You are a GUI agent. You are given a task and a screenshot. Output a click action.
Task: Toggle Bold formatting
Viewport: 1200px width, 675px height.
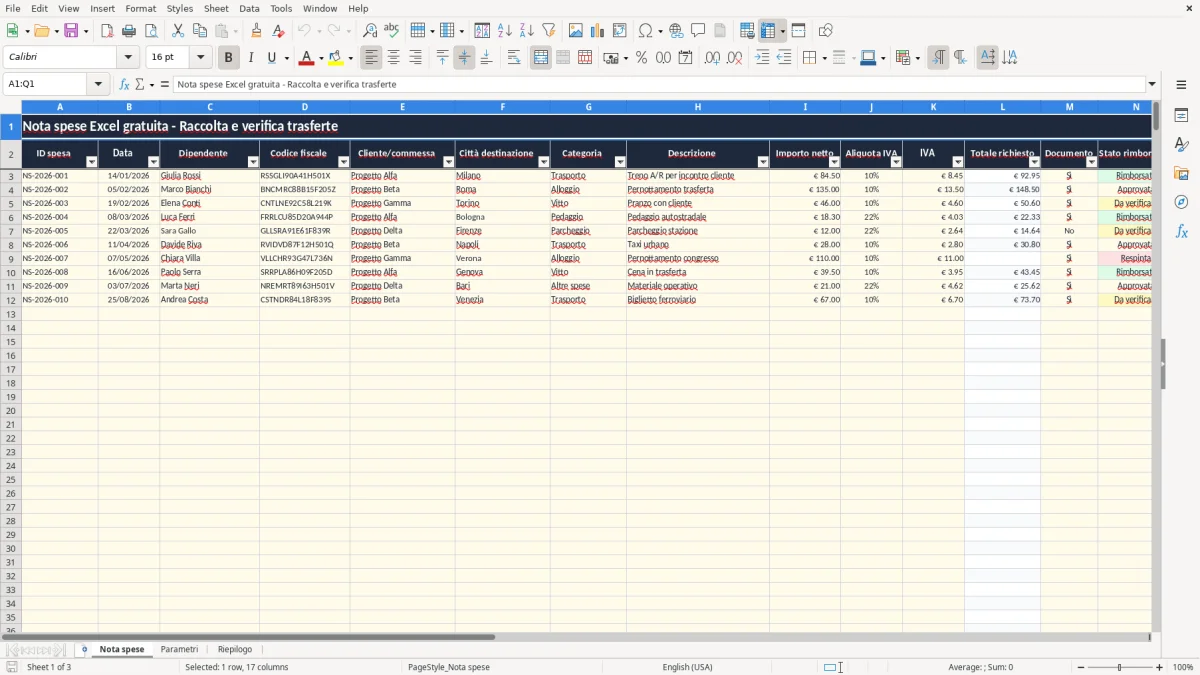coord(229,58)
